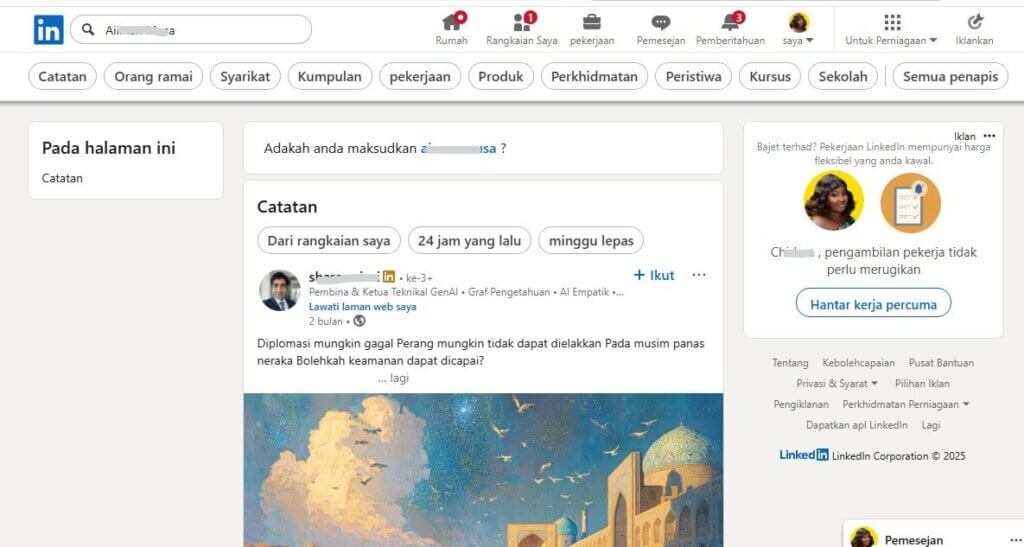
Task: Open Rangkaian Saya network icon
Action: click(522, 23)
